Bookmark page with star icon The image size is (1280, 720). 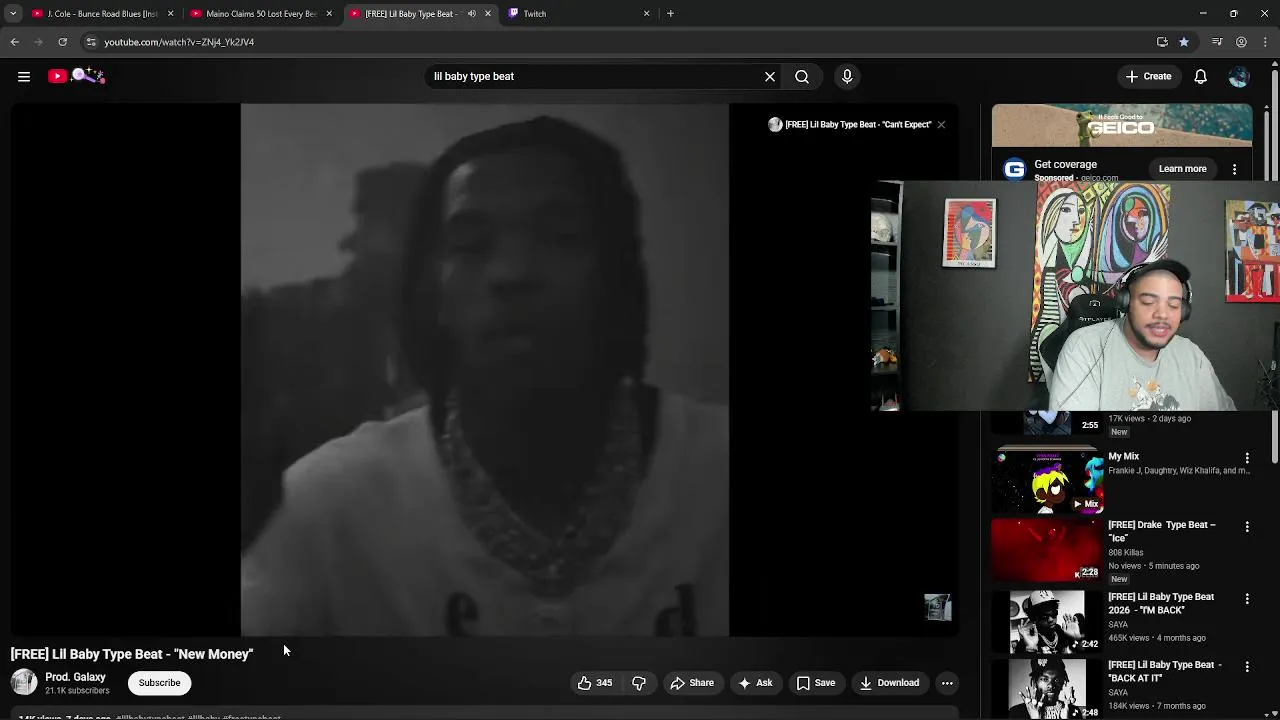(x=1184, y=42)
